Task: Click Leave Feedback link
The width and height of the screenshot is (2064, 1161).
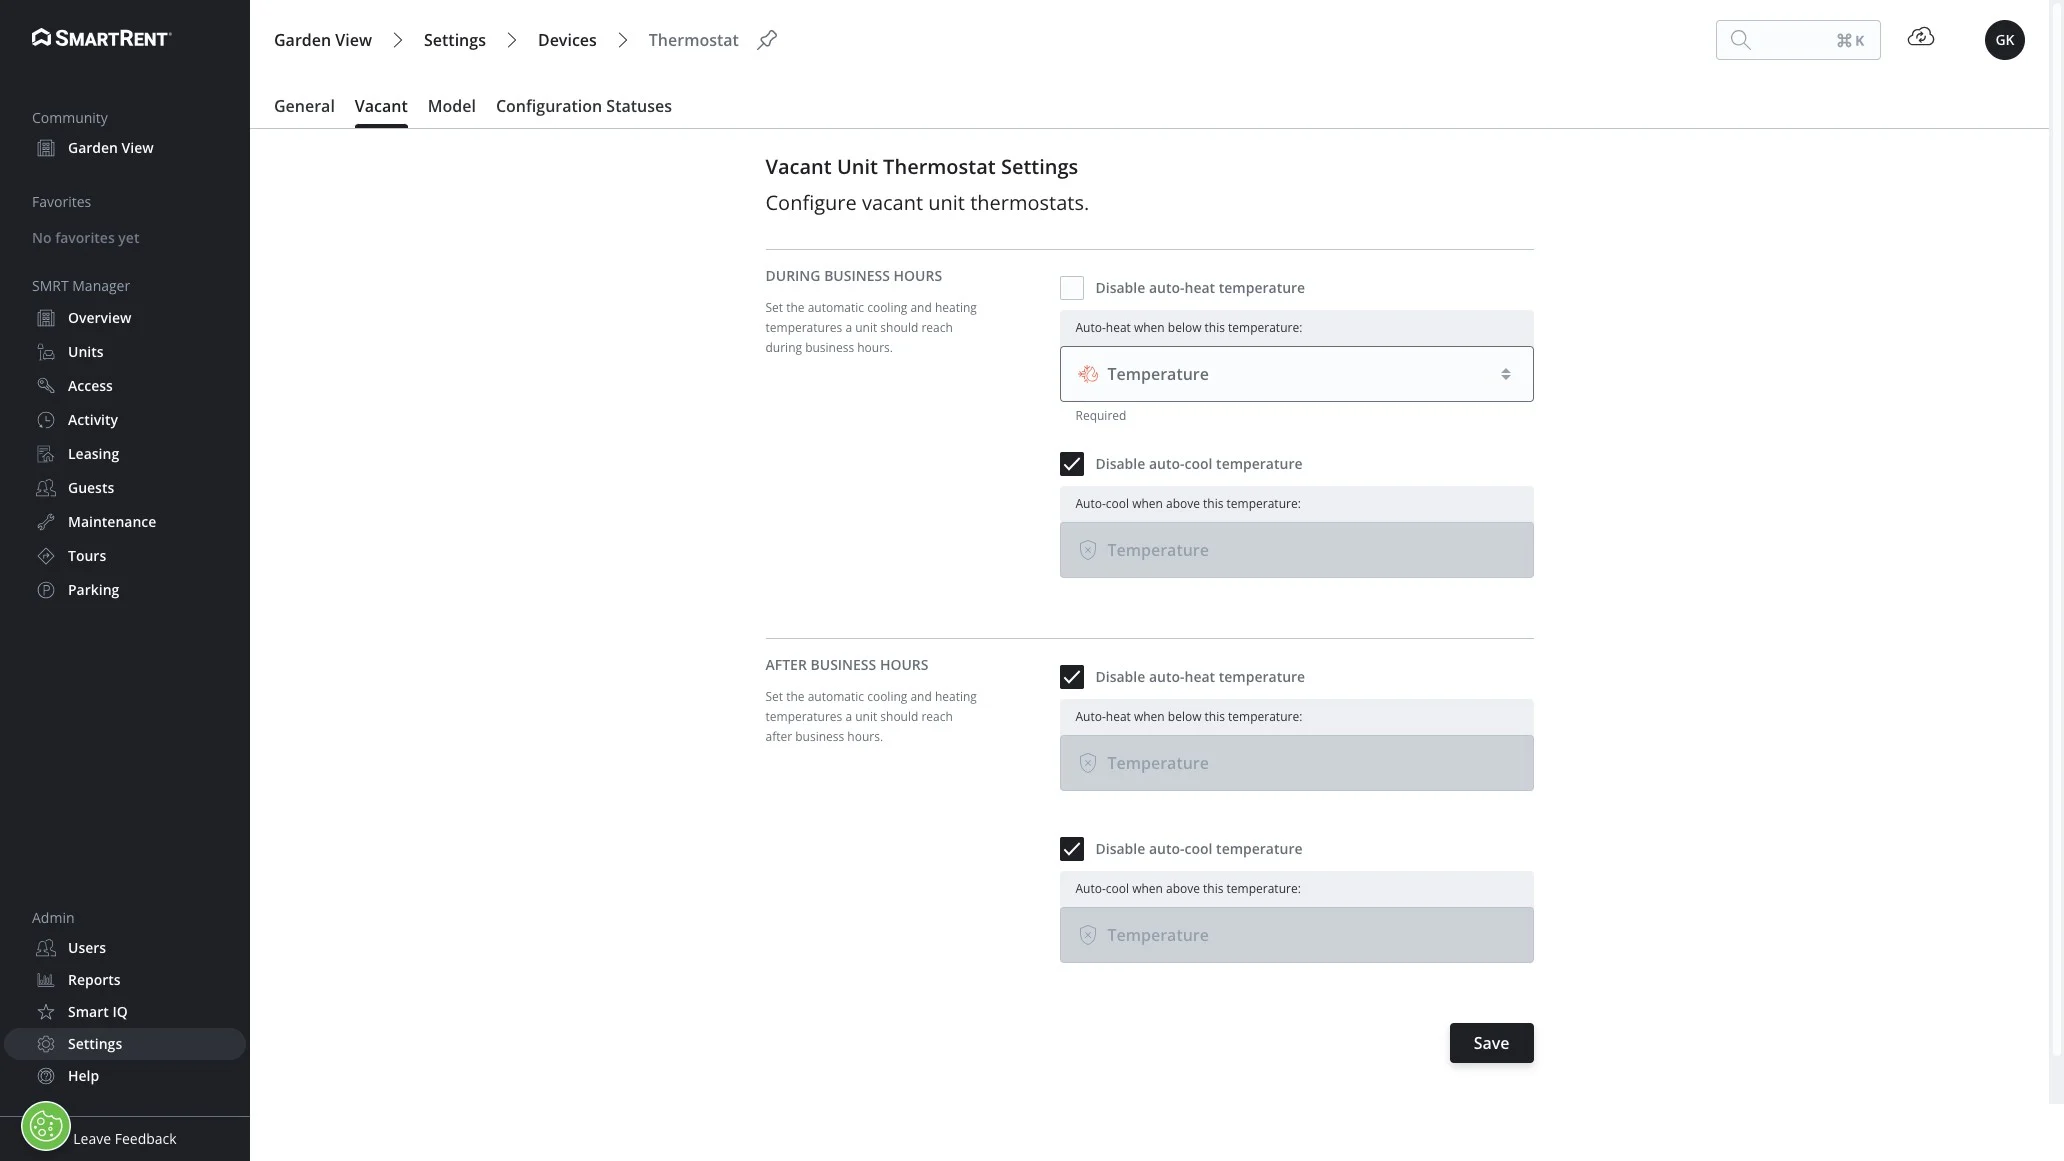Action: 125,1139
